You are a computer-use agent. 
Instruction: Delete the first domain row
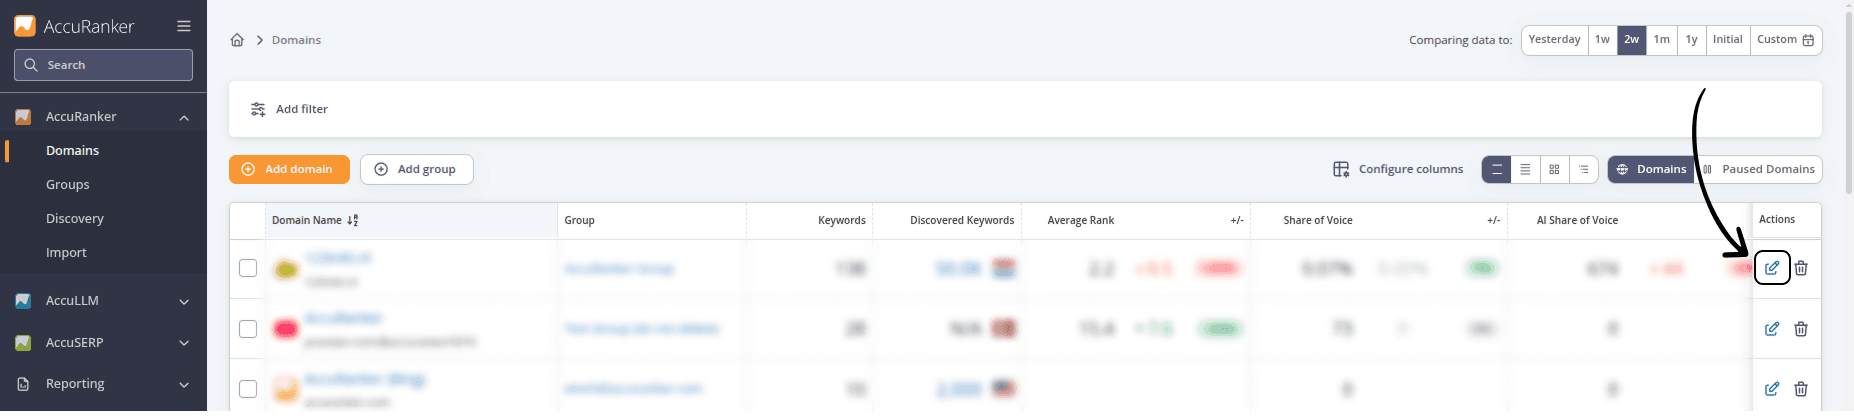(1801, 268)
